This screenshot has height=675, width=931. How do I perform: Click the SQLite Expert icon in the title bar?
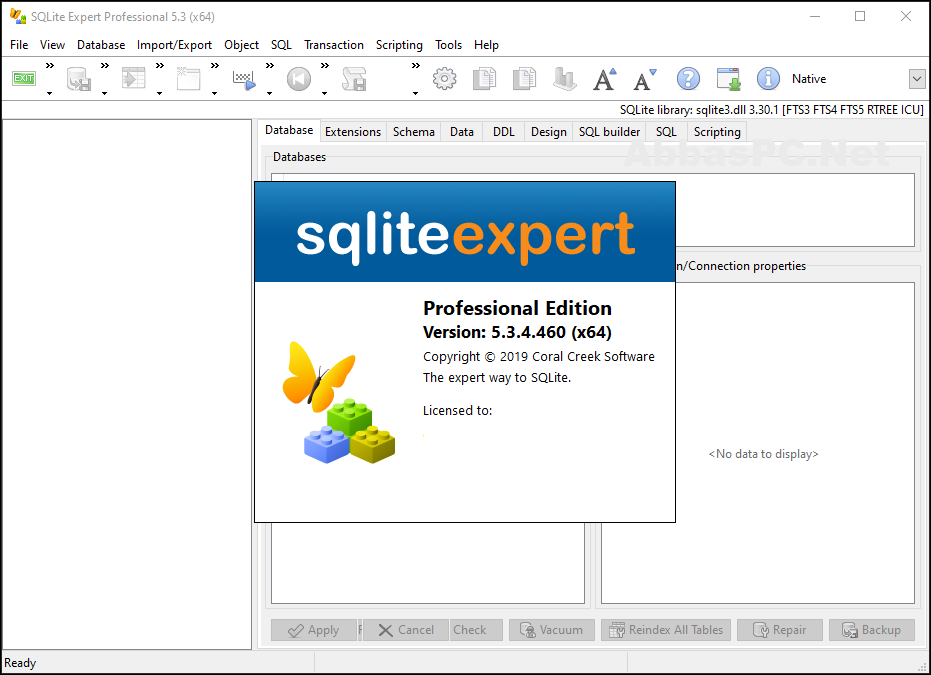pos(18,17)
